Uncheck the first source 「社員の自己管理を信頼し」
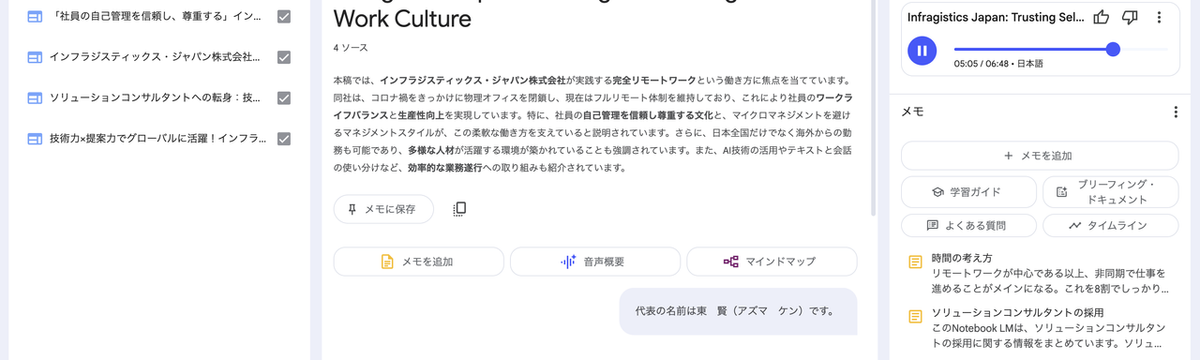The image size is (1200, 360). coord(284,17)
